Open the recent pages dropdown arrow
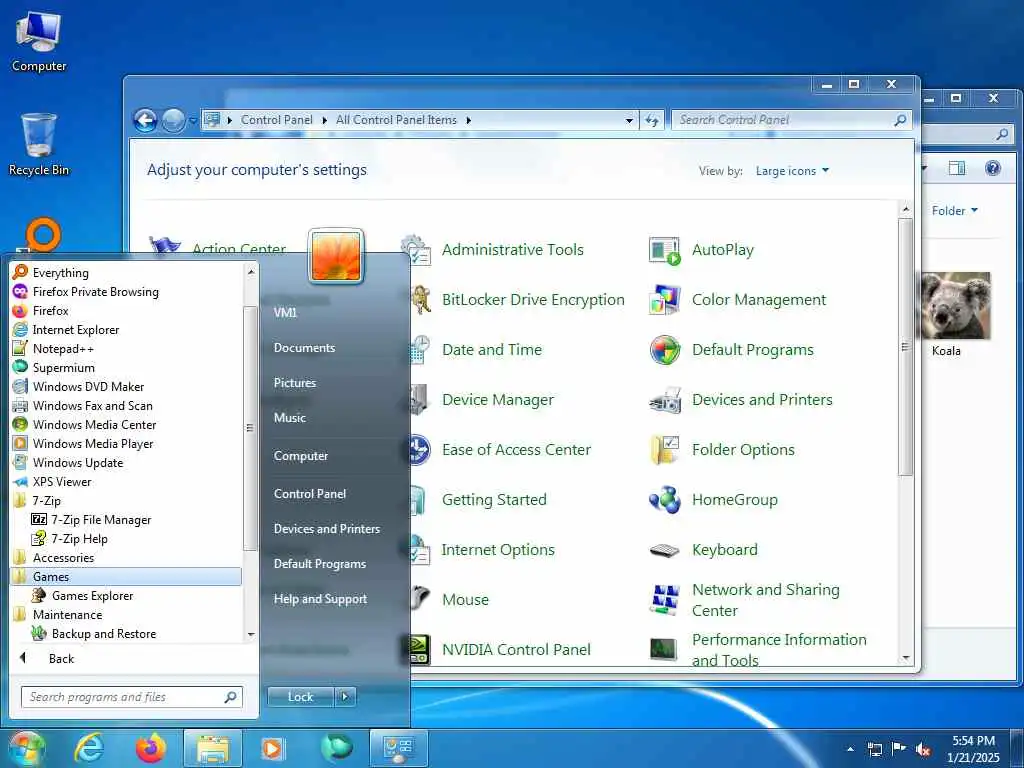 click(x=193, y=121)
